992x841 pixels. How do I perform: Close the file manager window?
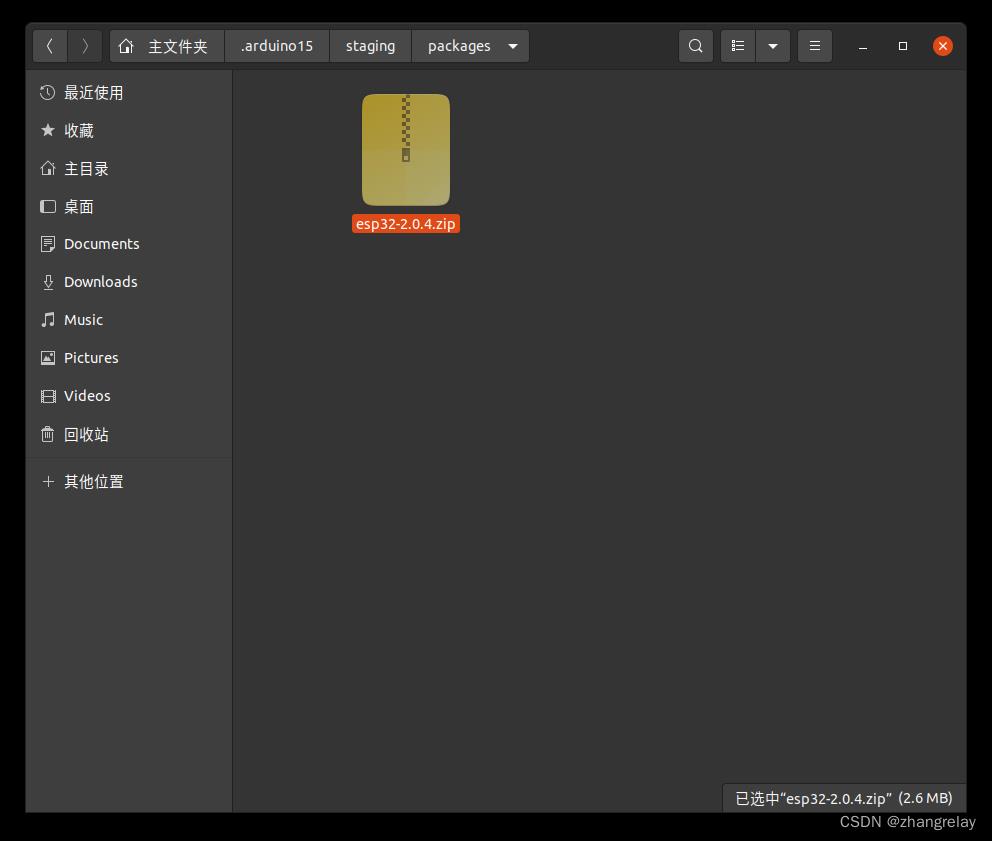943,46
